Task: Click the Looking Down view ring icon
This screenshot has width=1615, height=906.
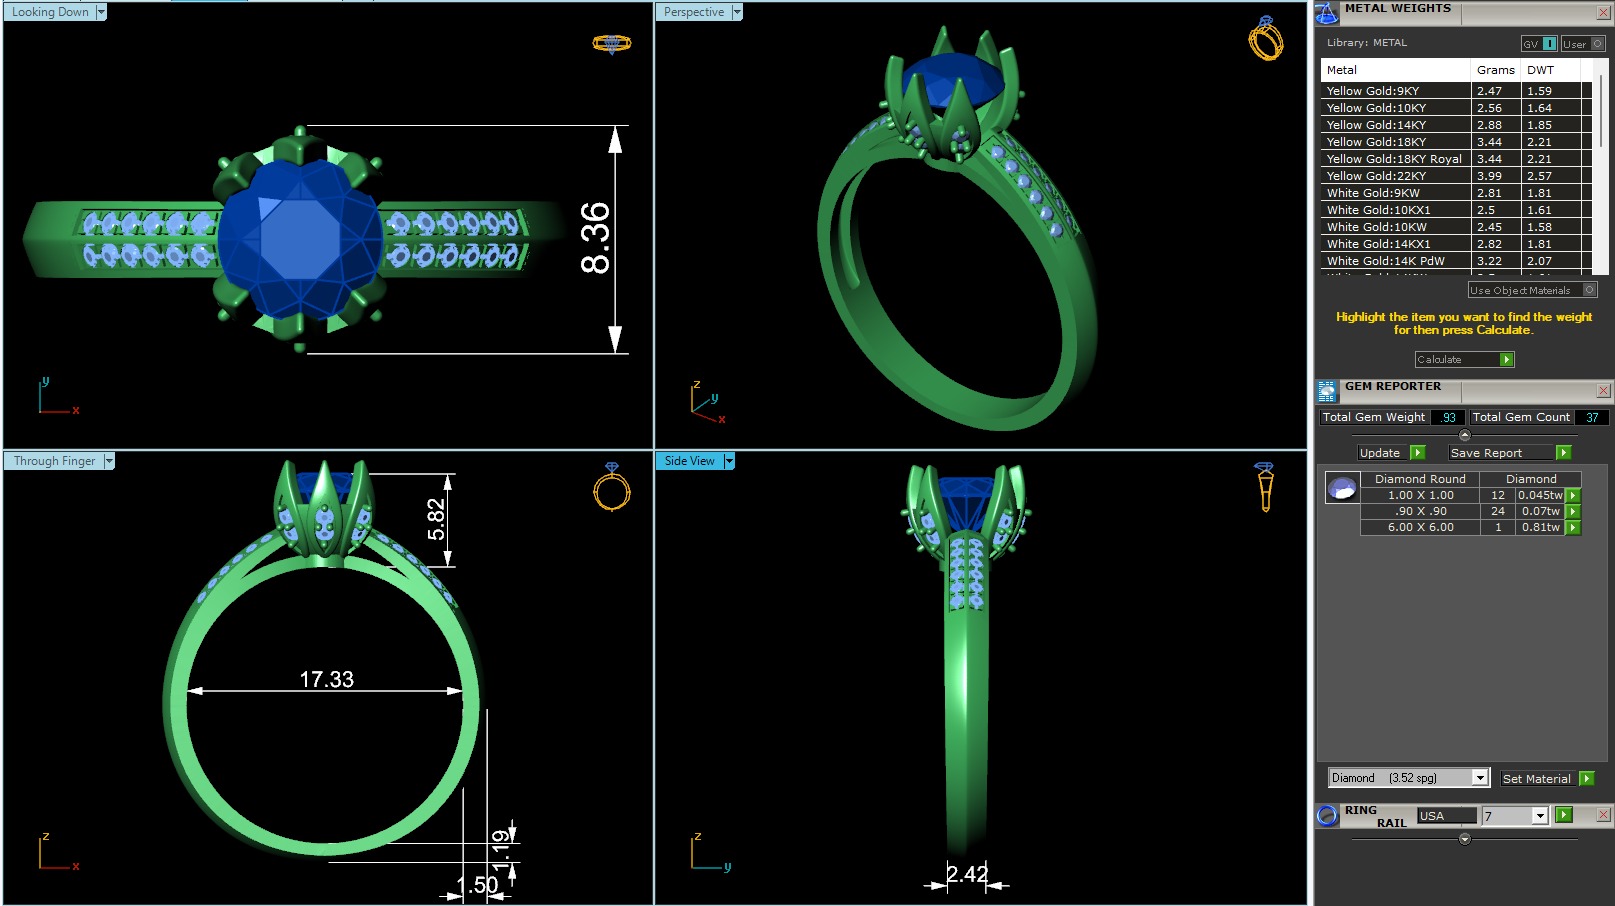Action: pyautogui.click(x=612, y=44)
